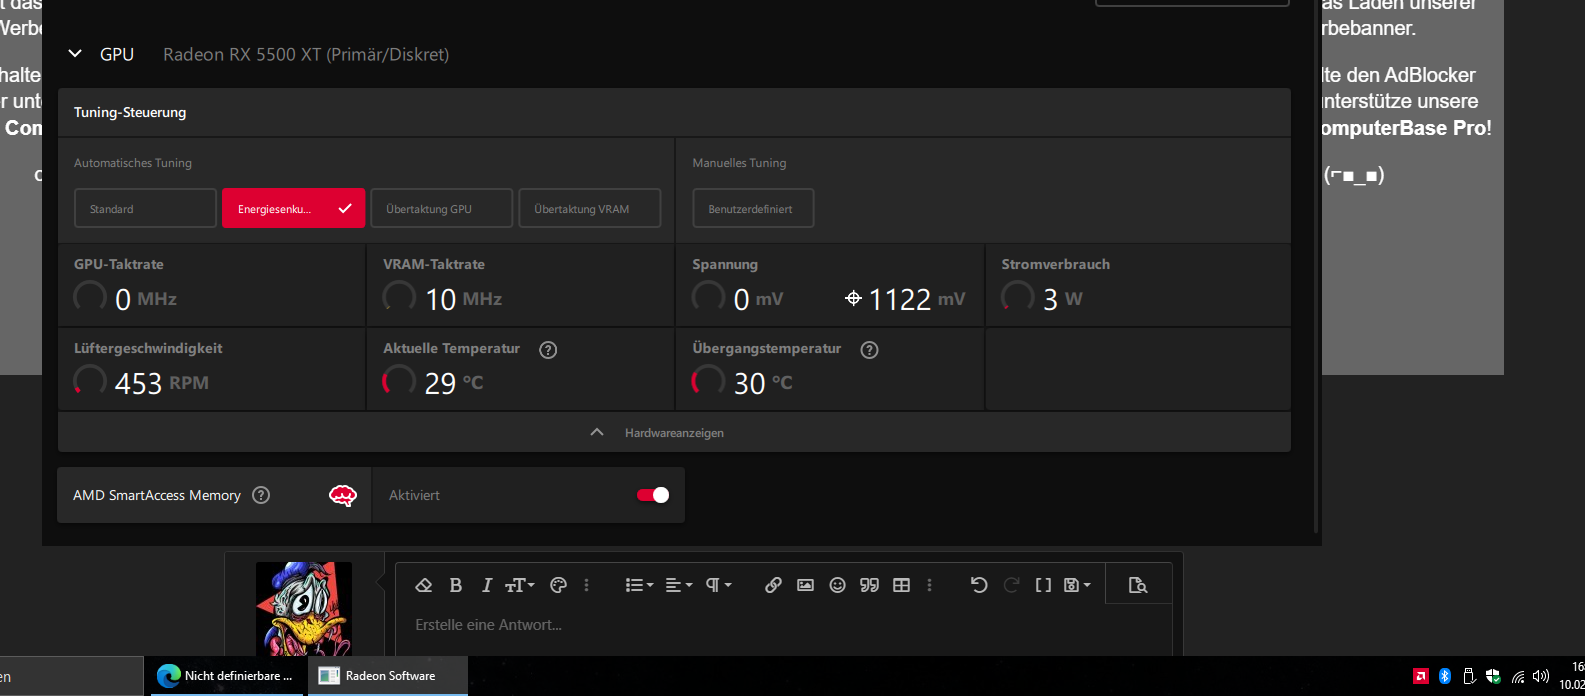Click the Aktiviert status label
The height and width of the screenshot is (696, 1585).
(x=414, y=495)
